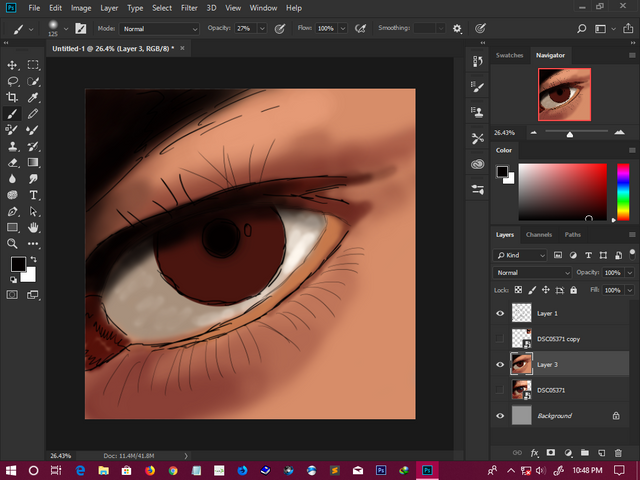Switch to the Channels tab
The height and width of the screenshot is (480, 640).
(x=538, y=235)
